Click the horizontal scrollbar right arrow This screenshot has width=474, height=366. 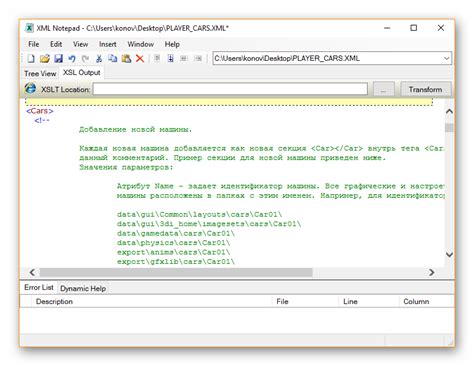tap(431, 273)
